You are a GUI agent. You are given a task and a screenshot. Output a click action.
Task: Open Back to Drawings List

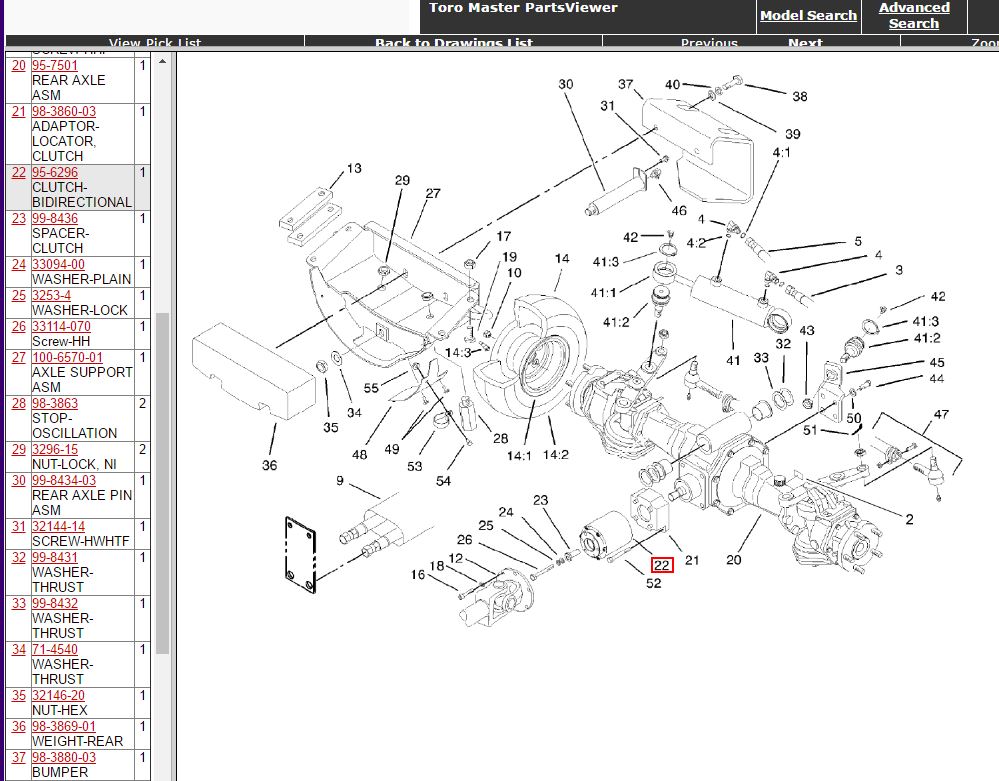click(x=454, y=43)
